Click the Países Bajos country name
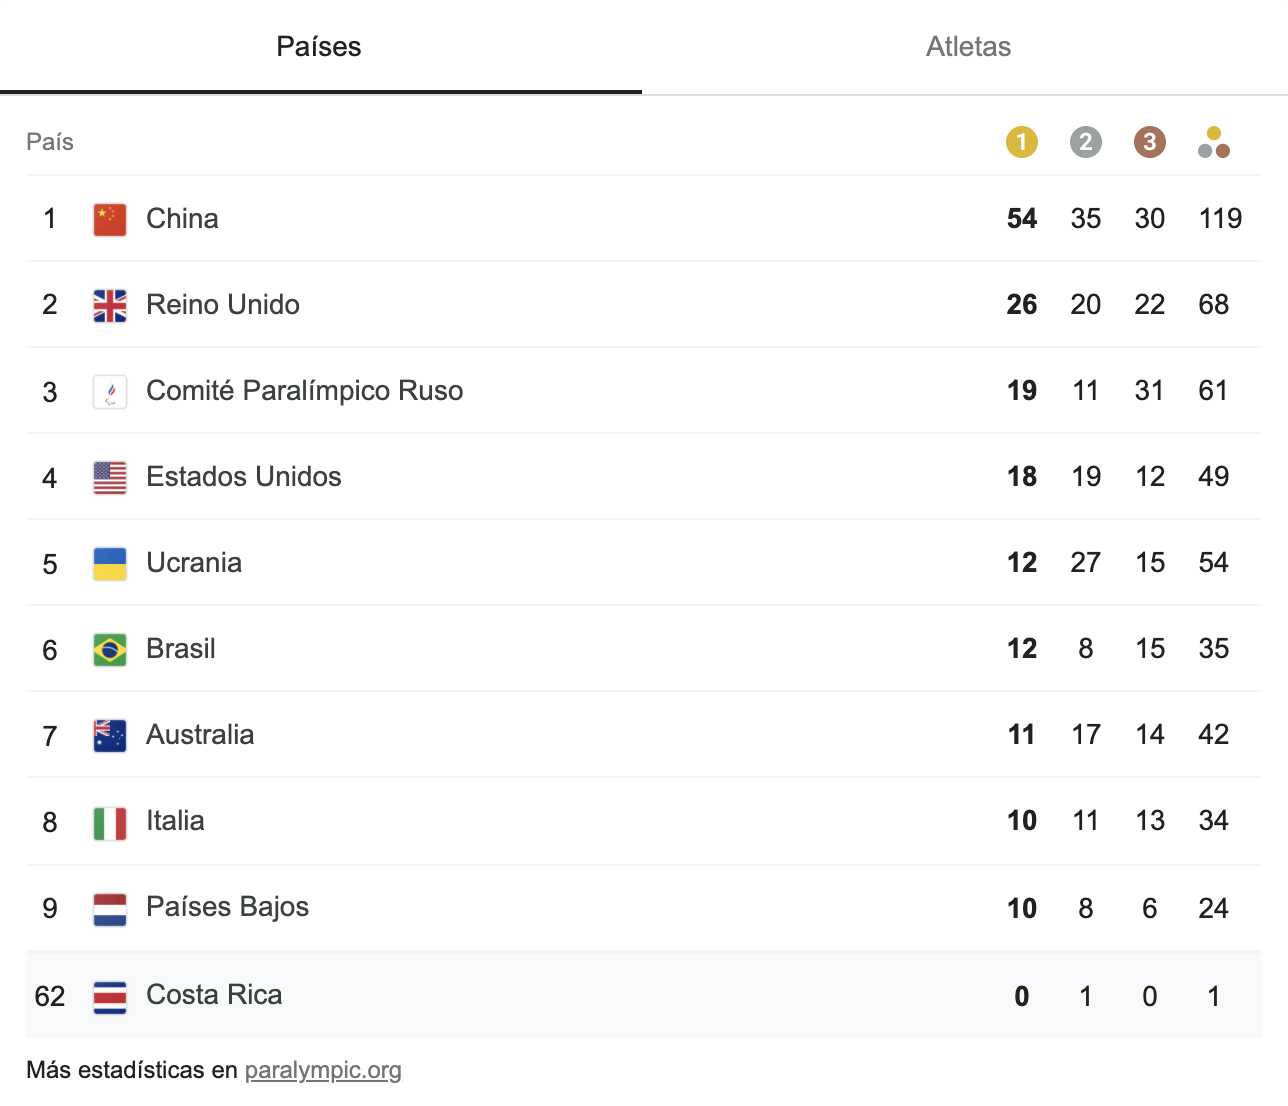This screenshot has width=1288, height=1106. tap(227, 907)
